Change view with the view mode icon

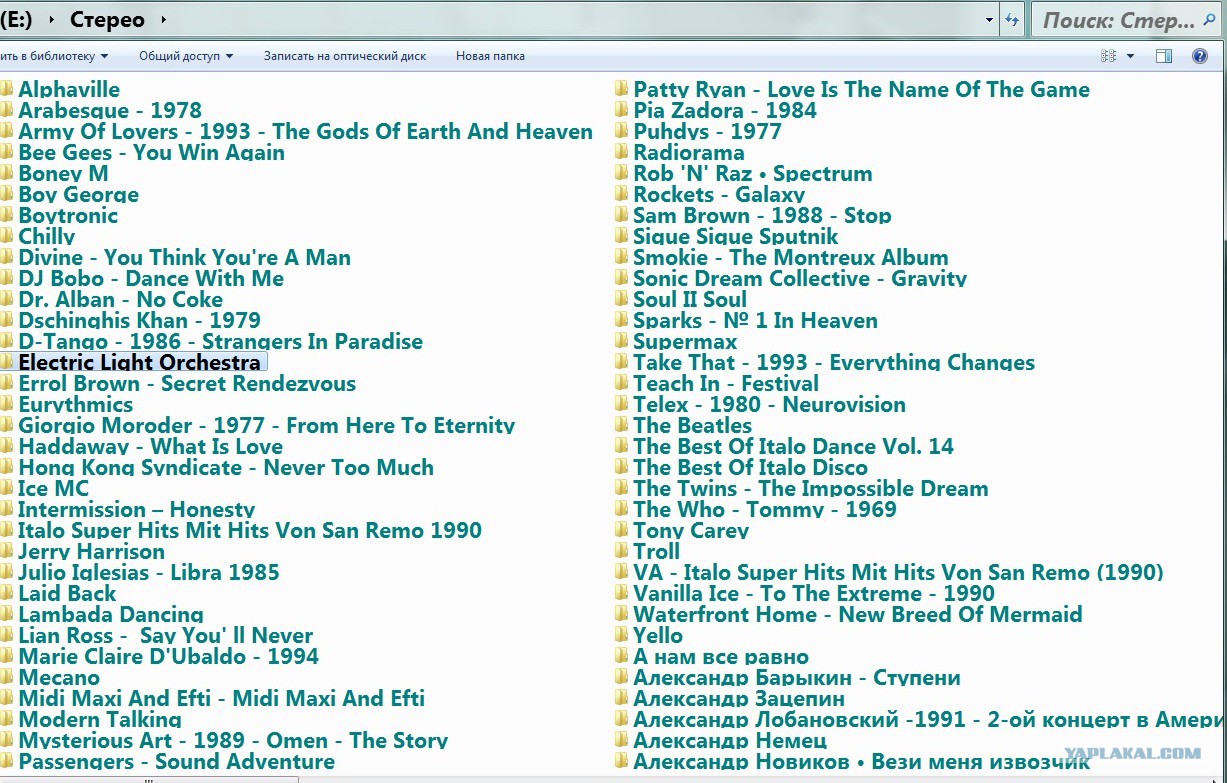(x=1108, y=56)
